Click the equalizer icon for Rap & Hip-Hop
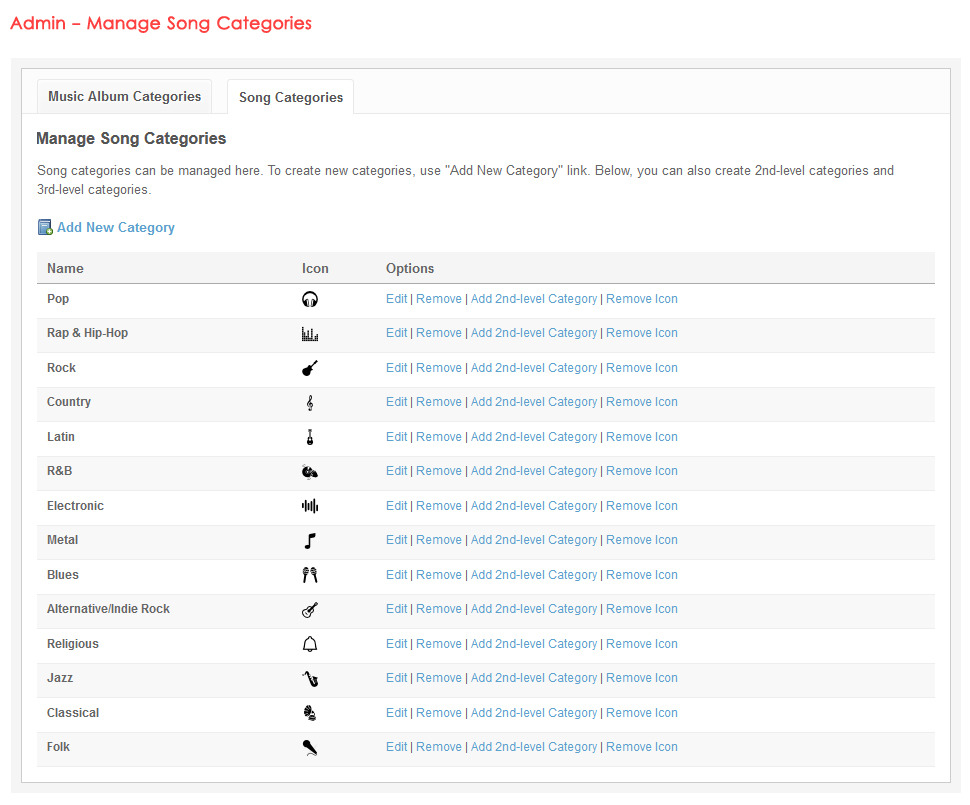The image size is (970, 805). pyautogui.click(x=310, y=334)
